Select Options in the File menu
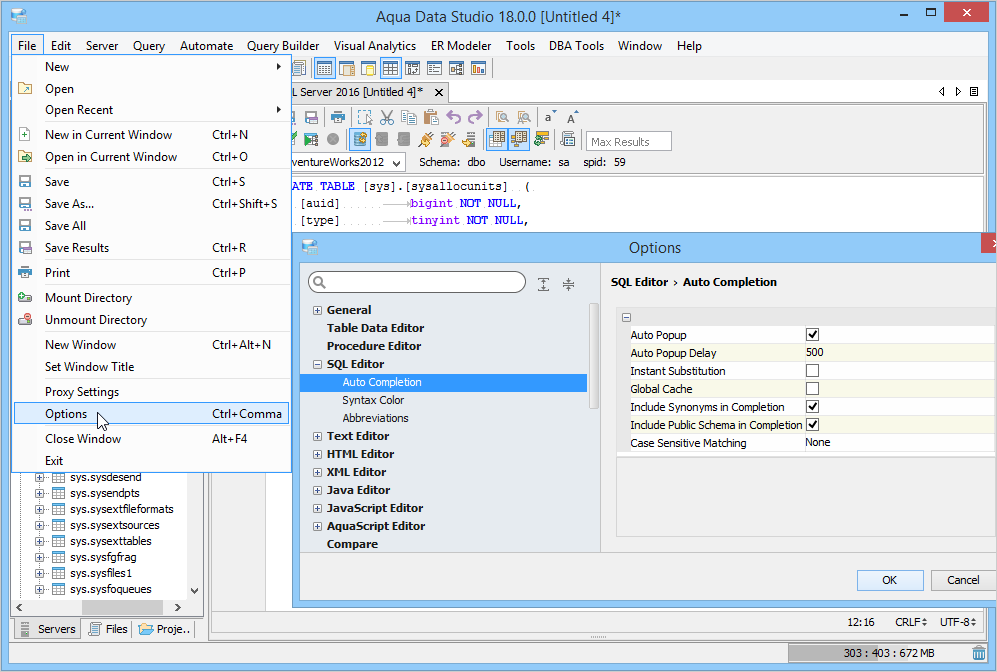 pos(66,414)
